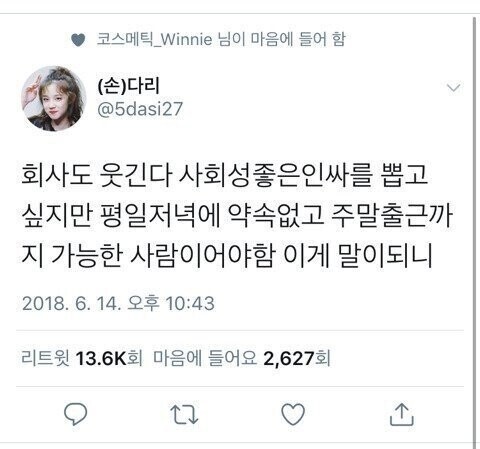
Task: Open the share tweet upload icon
Action: [402, 414]
